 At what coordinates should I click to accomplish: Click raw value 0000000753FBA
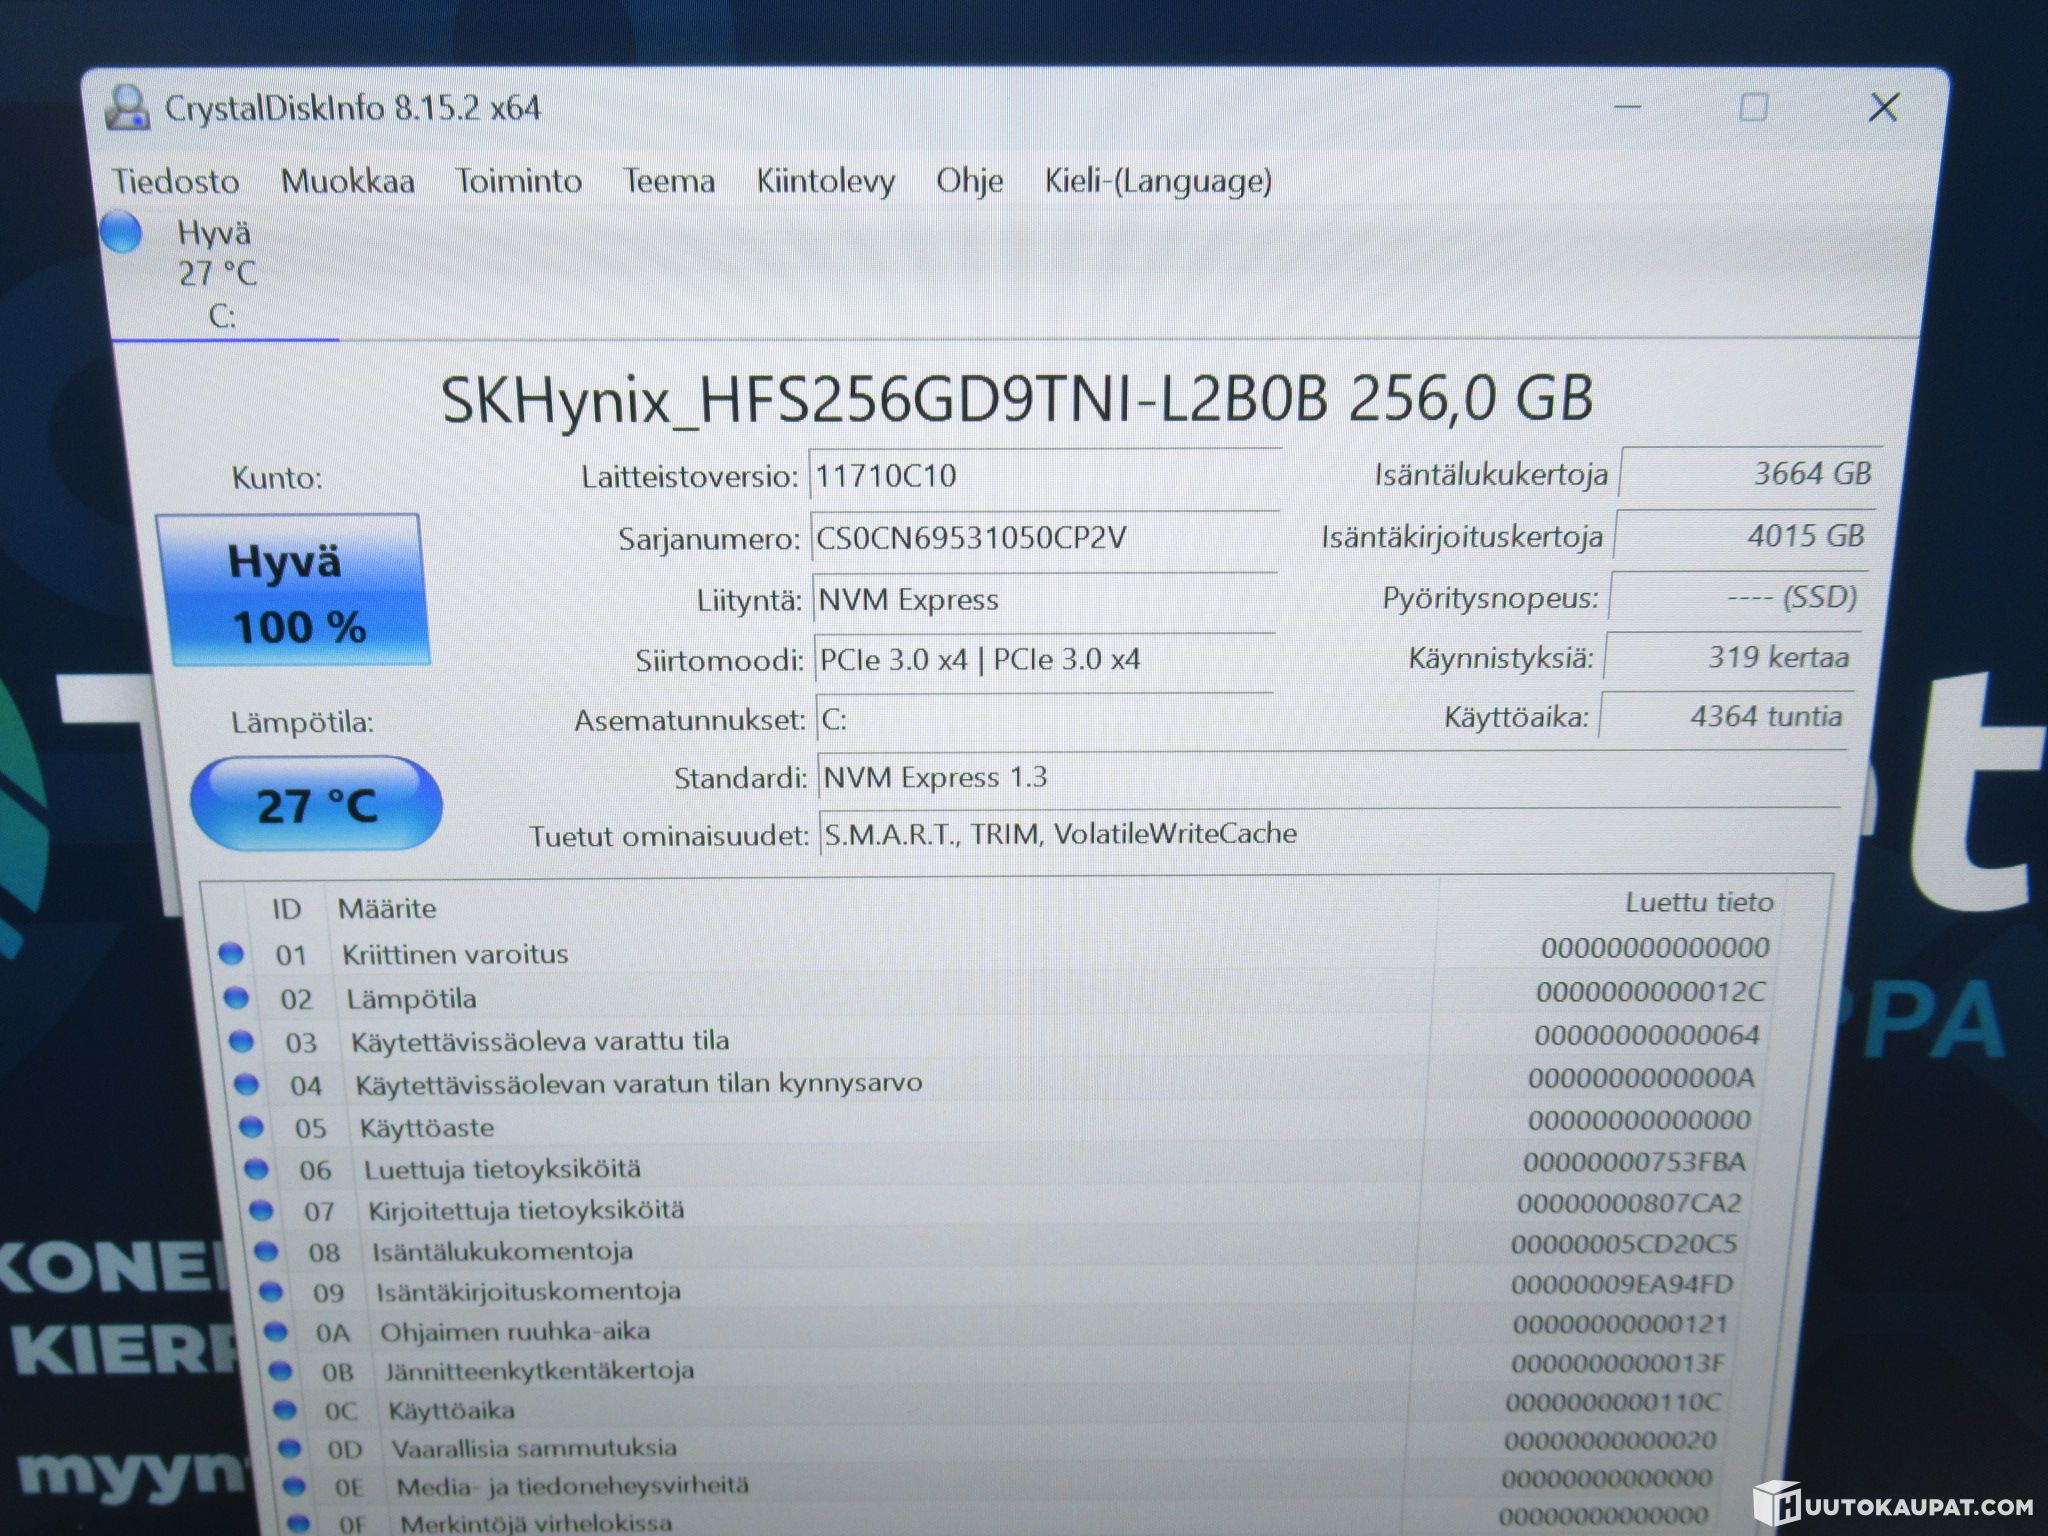click(x=1635, y=1162)
